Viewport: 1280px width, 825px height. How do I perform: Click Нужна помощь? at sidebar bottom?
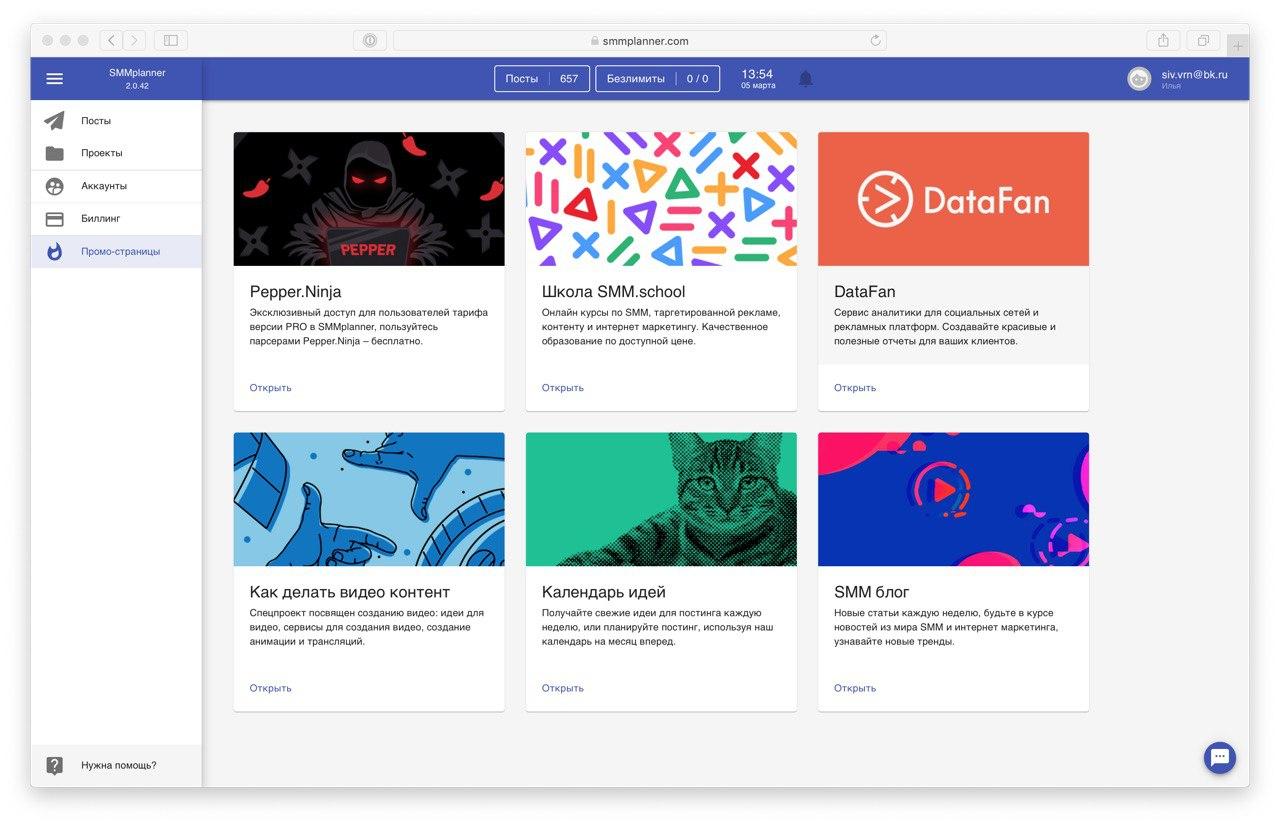(x=116, y=766)
